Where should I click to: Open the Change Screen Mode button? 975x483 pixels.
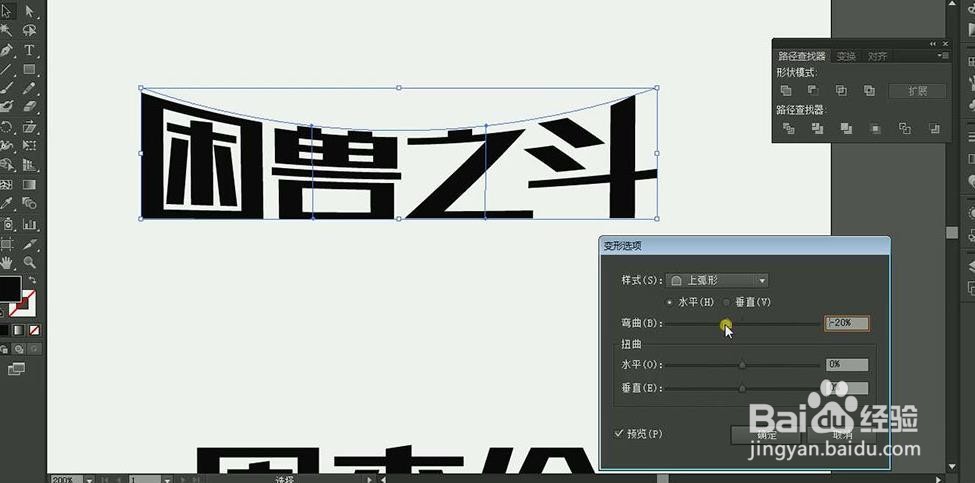coord(16,369)
